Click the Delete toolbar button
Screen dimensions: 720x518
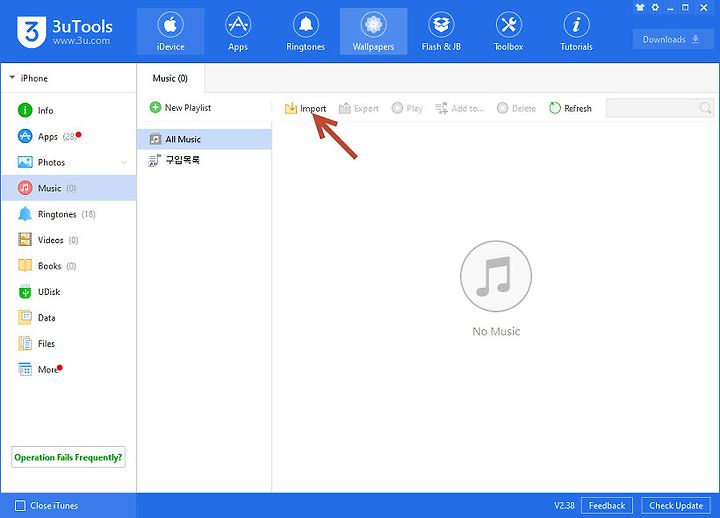click(517, 108)
